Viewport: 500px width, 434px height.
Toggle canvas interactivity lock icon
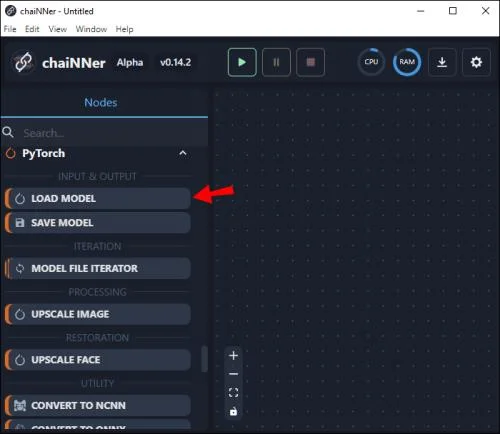click(x=233, y=412)
